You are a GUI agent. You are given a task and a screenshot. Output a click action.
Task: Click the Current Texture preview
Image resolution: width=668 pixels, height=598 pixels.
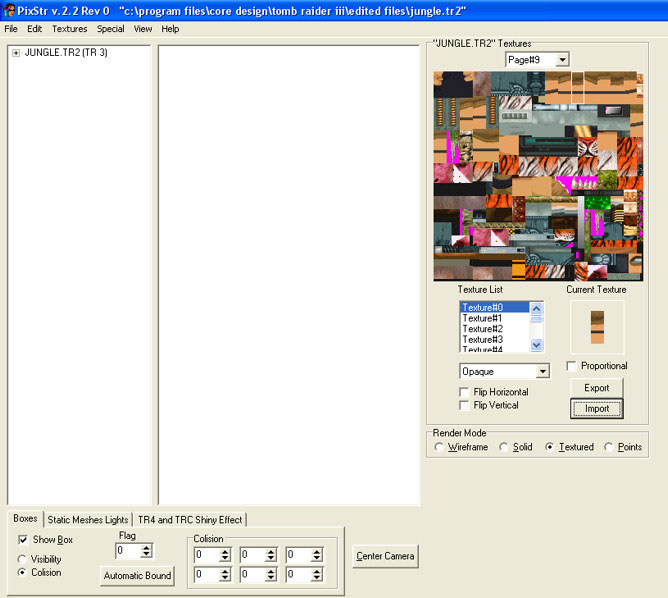pos(597,327)
